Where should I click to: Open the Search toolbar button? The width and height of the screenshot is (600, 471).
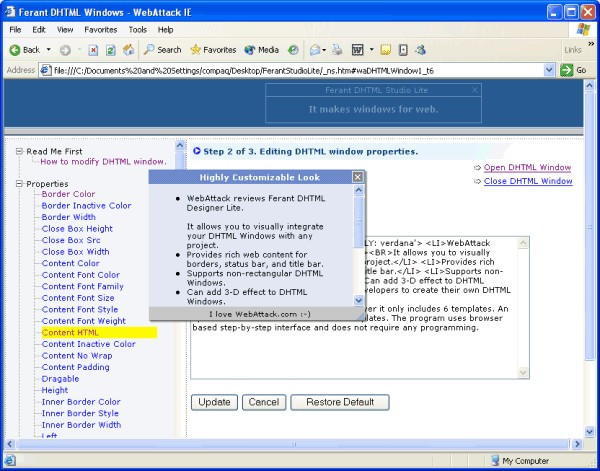(162, 50)
